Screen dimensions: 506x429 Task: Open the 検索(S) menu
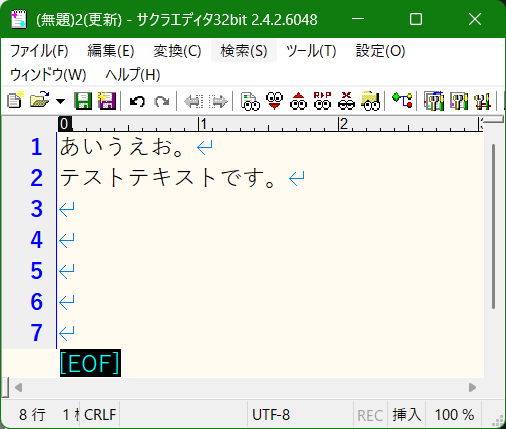(x=244, y=51)
